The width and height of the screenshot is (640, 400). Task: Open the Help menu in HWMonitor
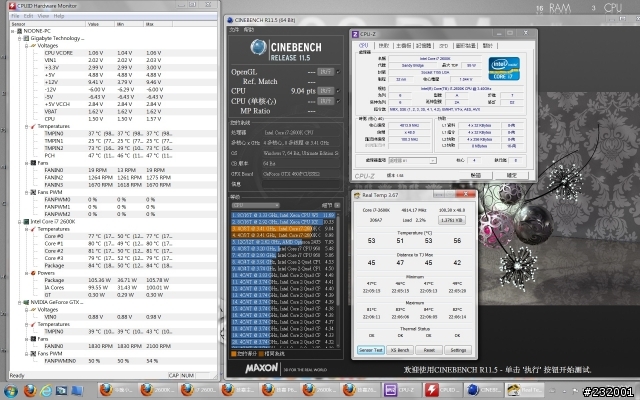pos(59,16)
